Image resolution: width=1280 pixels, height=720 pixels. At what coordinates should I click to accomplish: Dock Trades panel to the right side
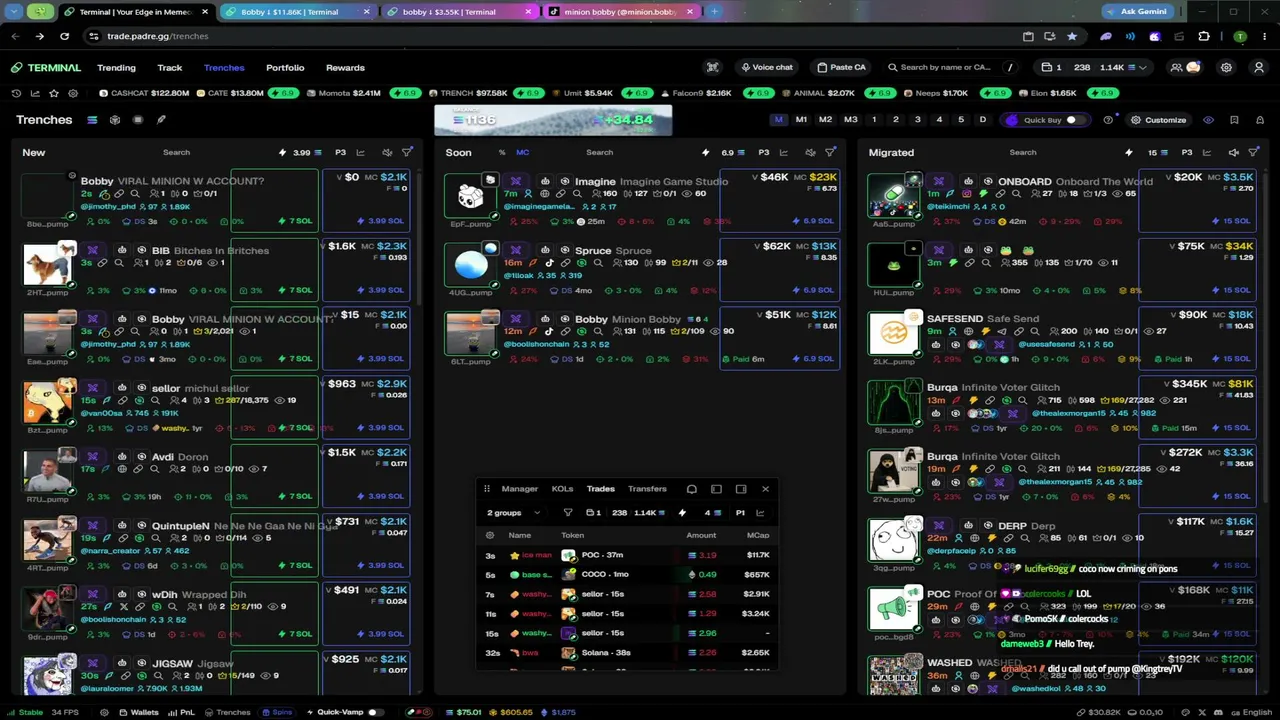tap(741, 489)
